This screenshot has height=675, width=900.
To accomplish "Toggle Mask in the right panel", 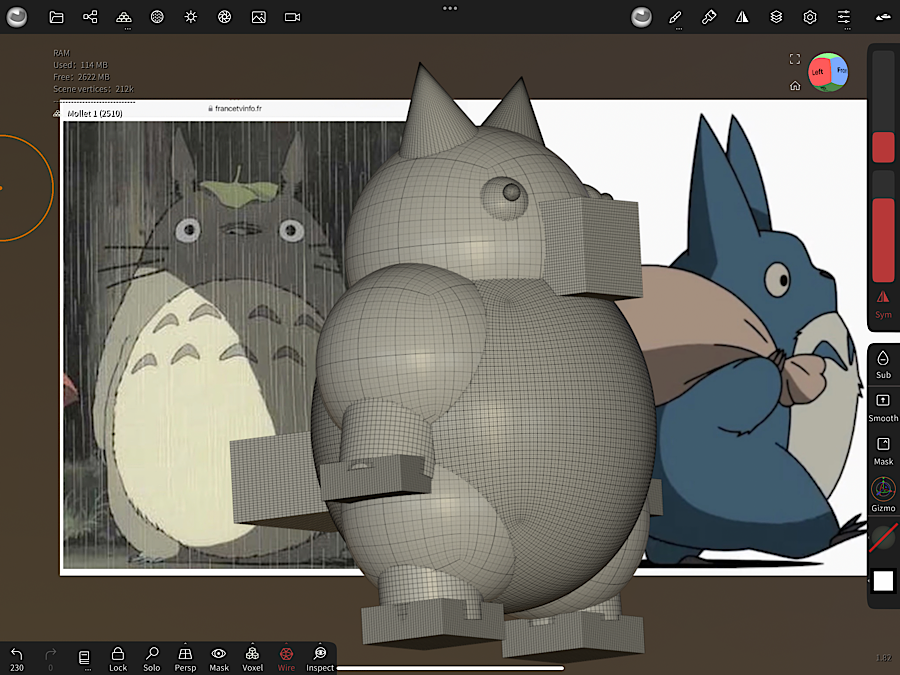I will (x=883, y=451).
